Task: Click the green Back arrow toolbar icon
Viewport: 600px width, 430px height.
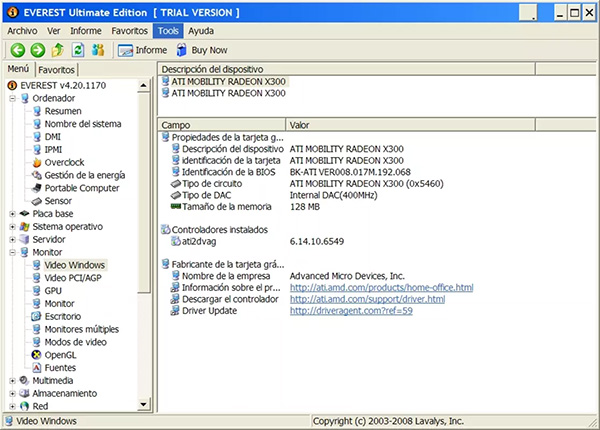Action: (18, 50)
